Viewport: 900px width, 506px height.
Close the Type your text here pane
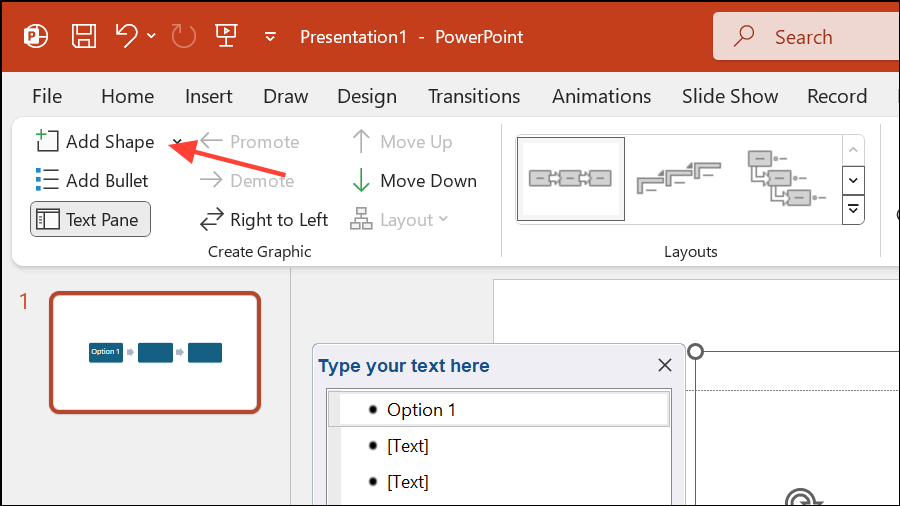point(665,366)
